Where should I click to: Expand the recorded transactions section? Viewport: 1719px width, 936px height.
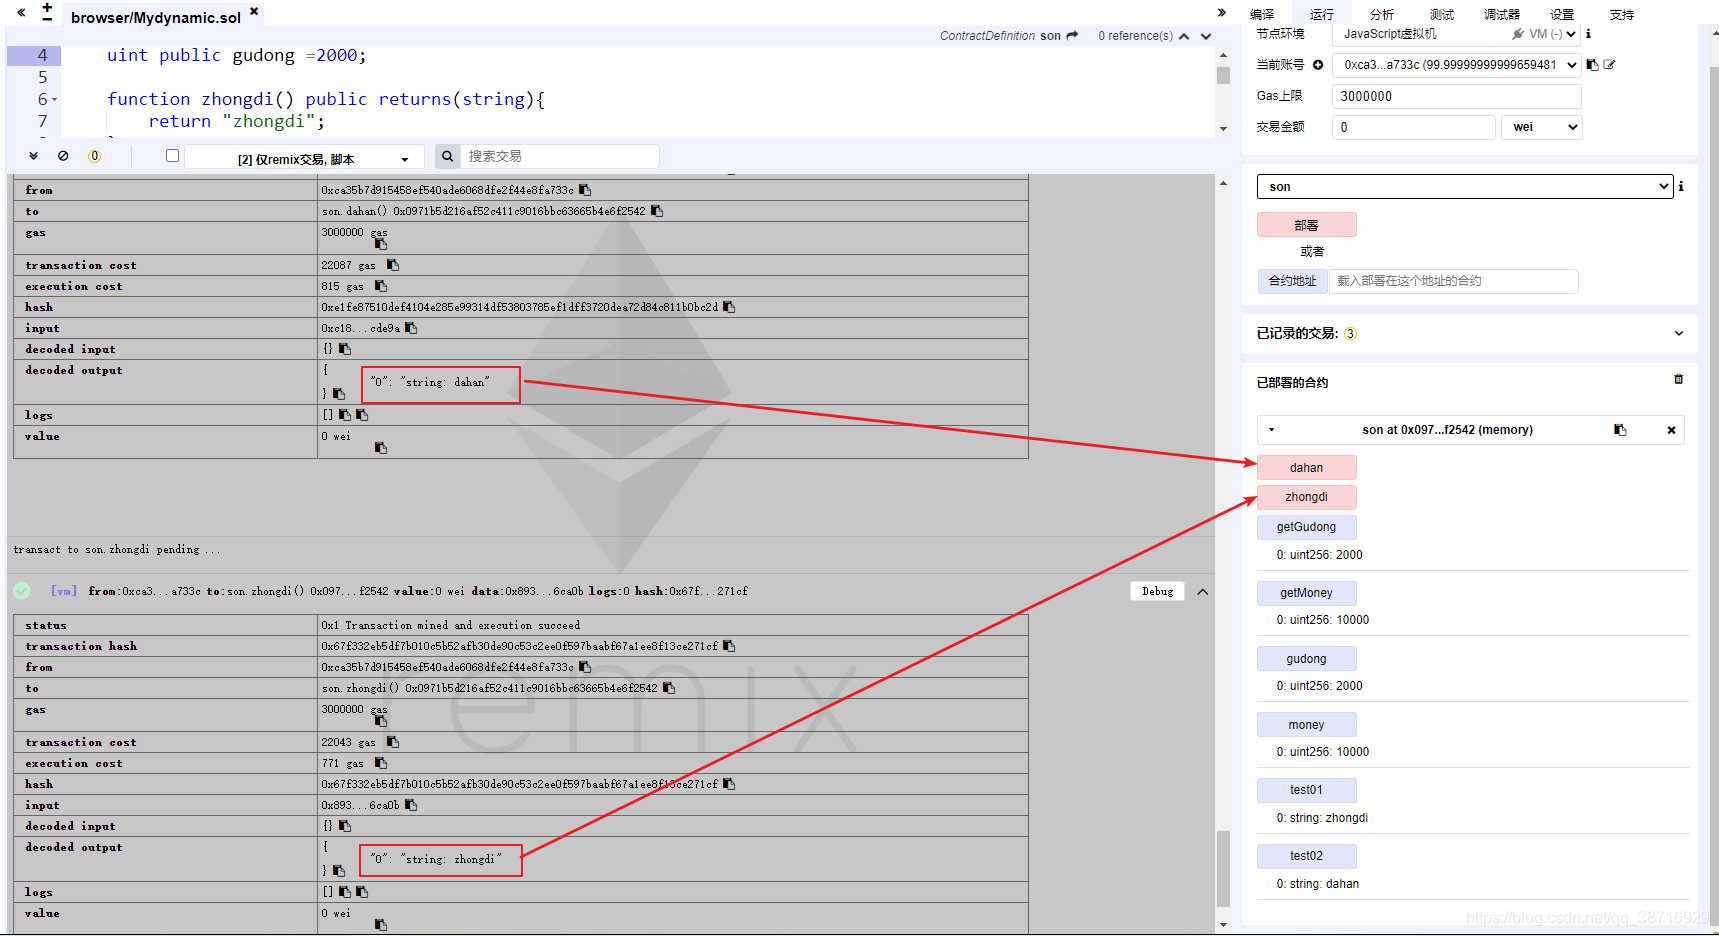1679,333
